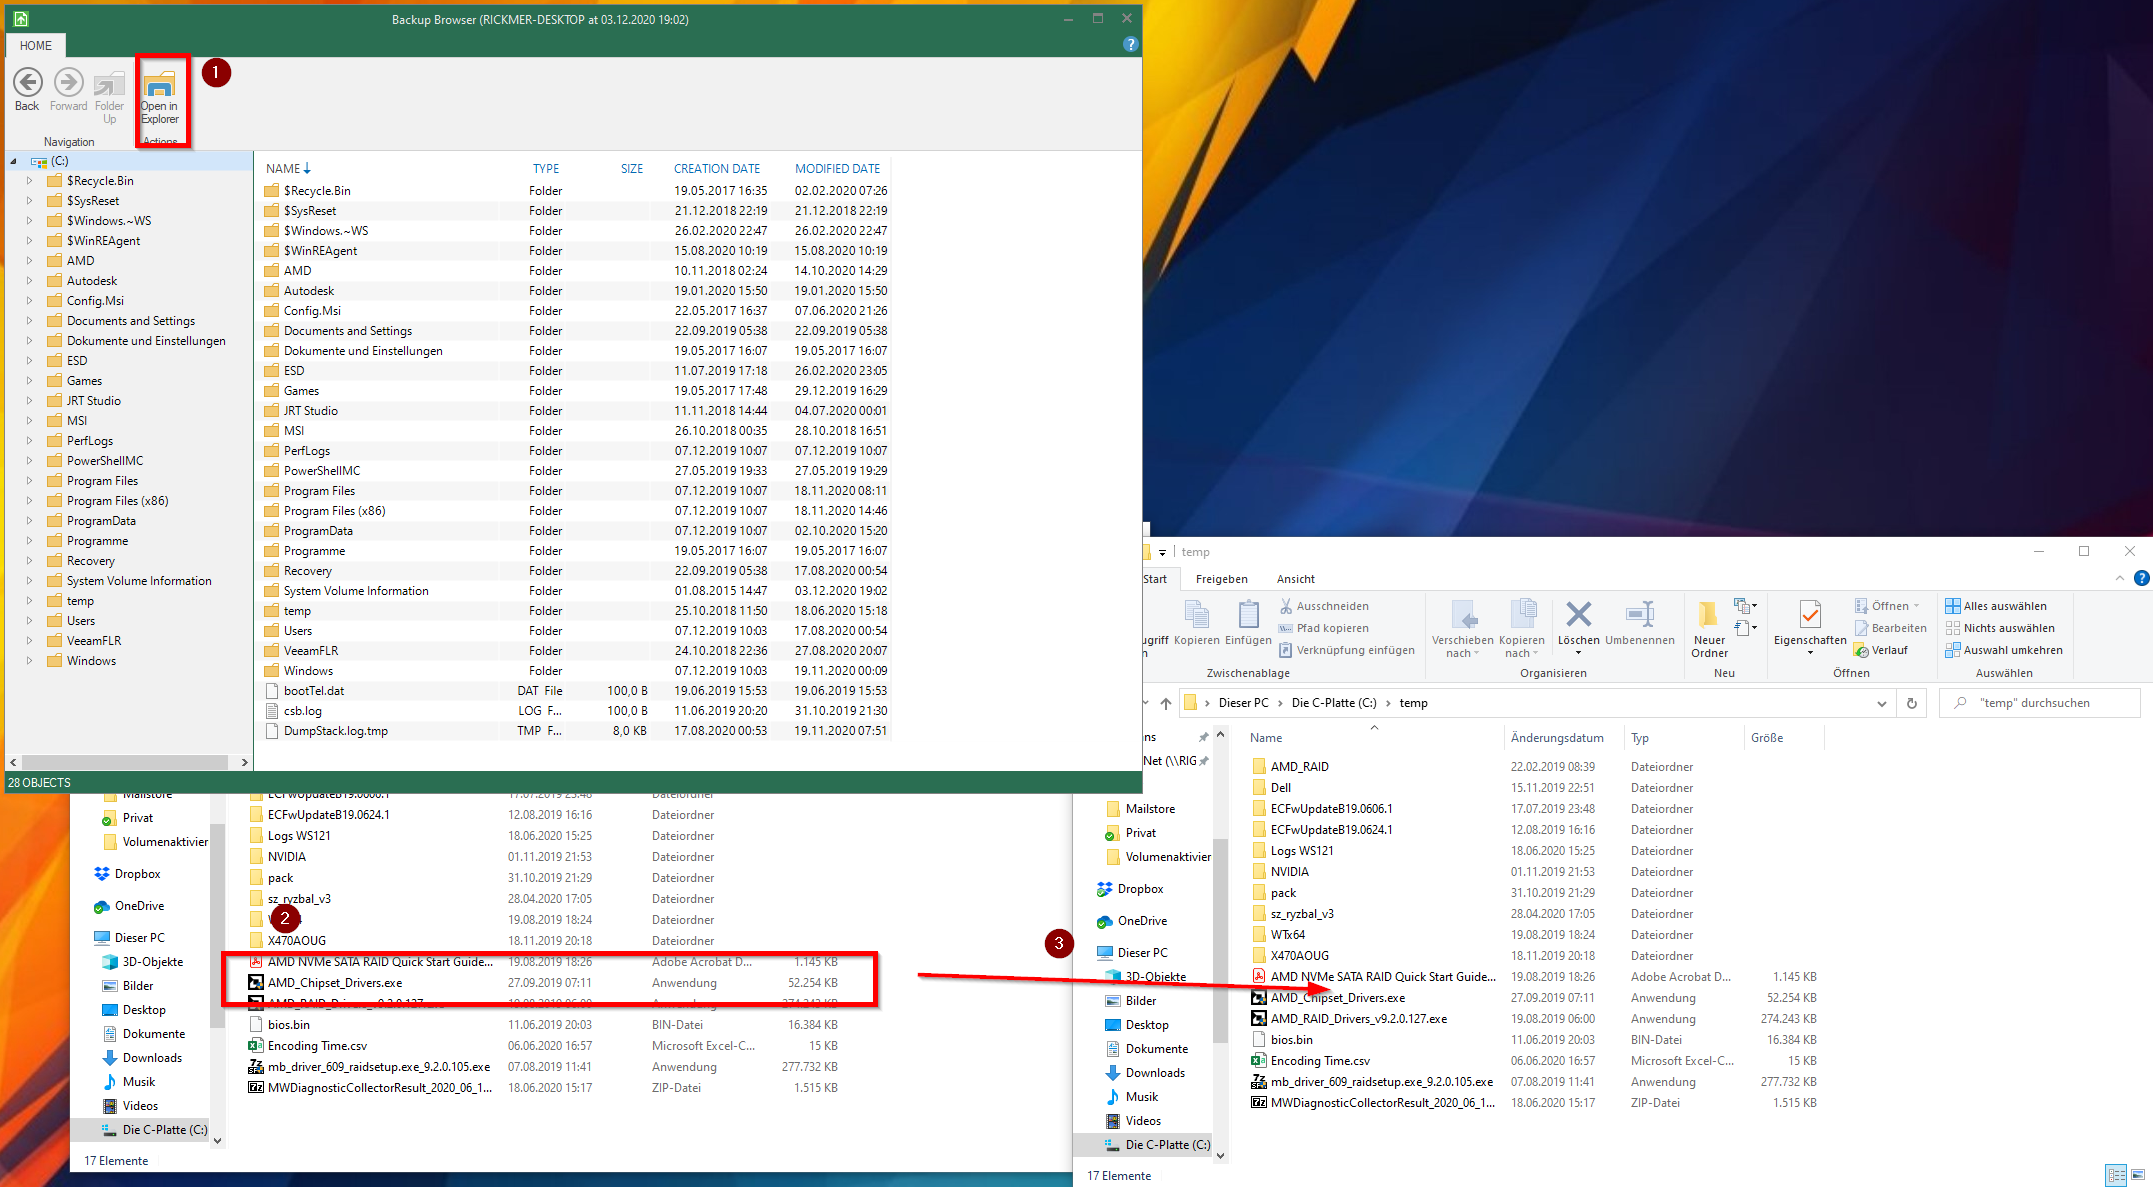Click Auswahl umkehren invert selection
2153x1187 pixels.
click(x=2003, y=650)
